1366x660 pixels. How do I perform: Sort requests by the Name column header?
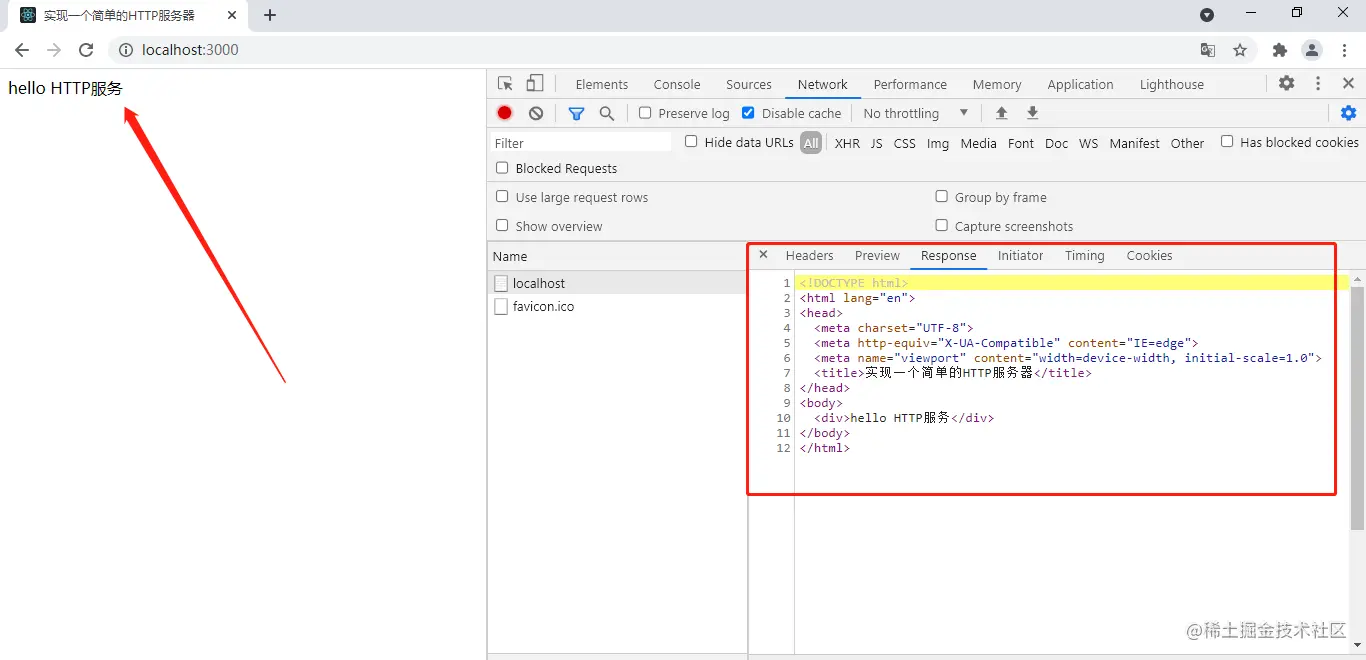point(618,256)
